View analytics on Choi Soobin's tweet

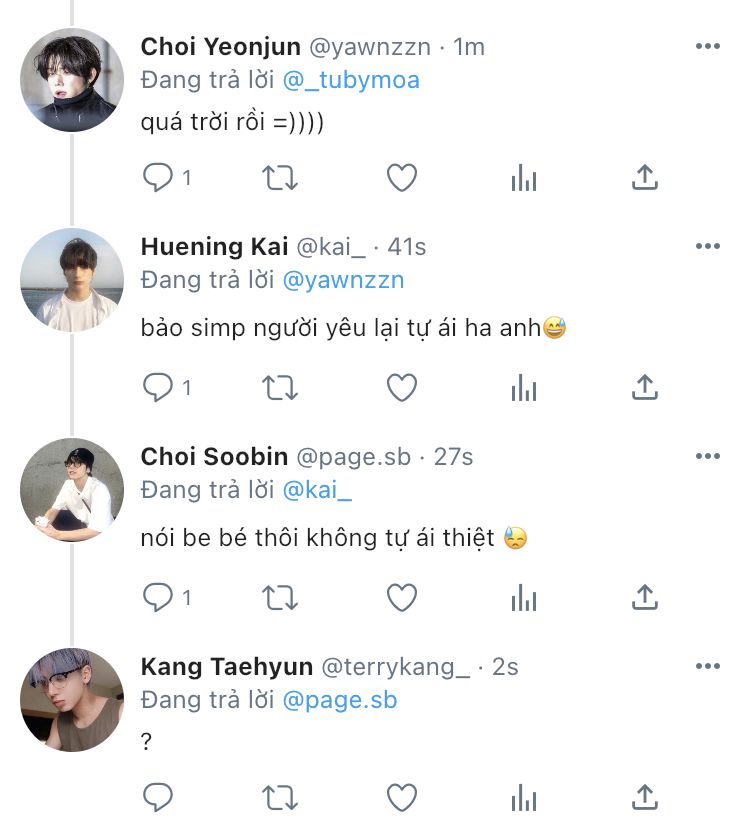(523, 598)
